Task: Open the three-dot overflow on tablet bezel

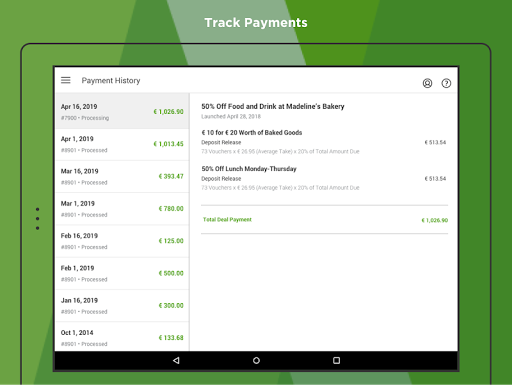Action: 38,219
